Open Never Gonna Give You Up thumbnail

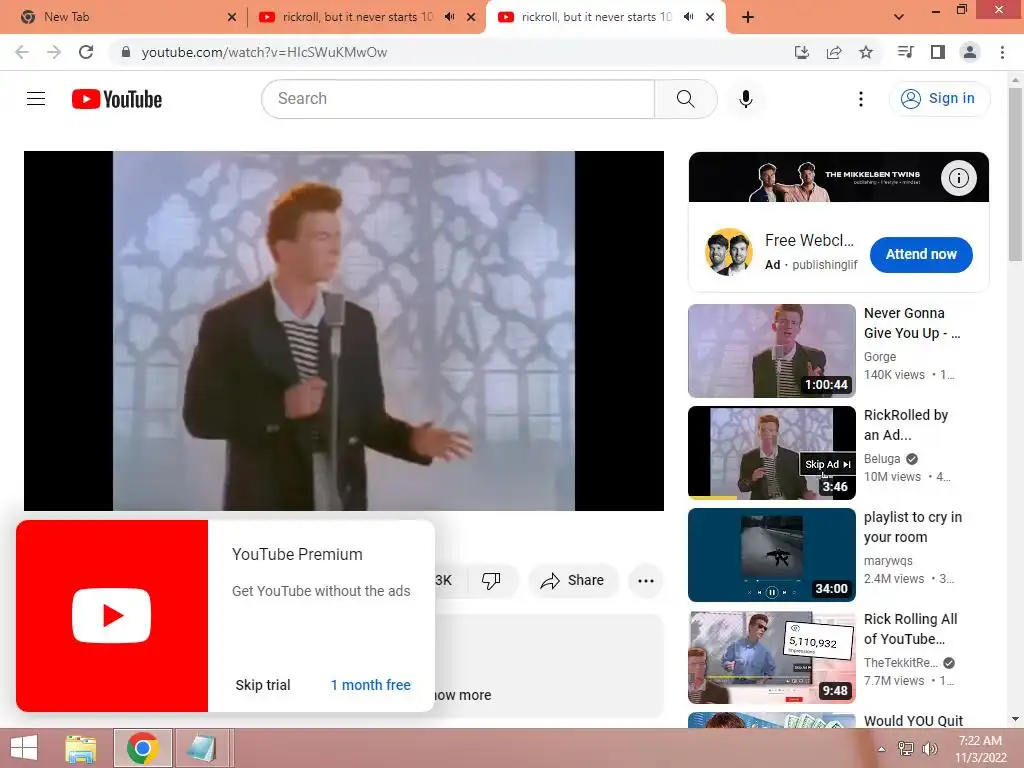pos(771,351)
